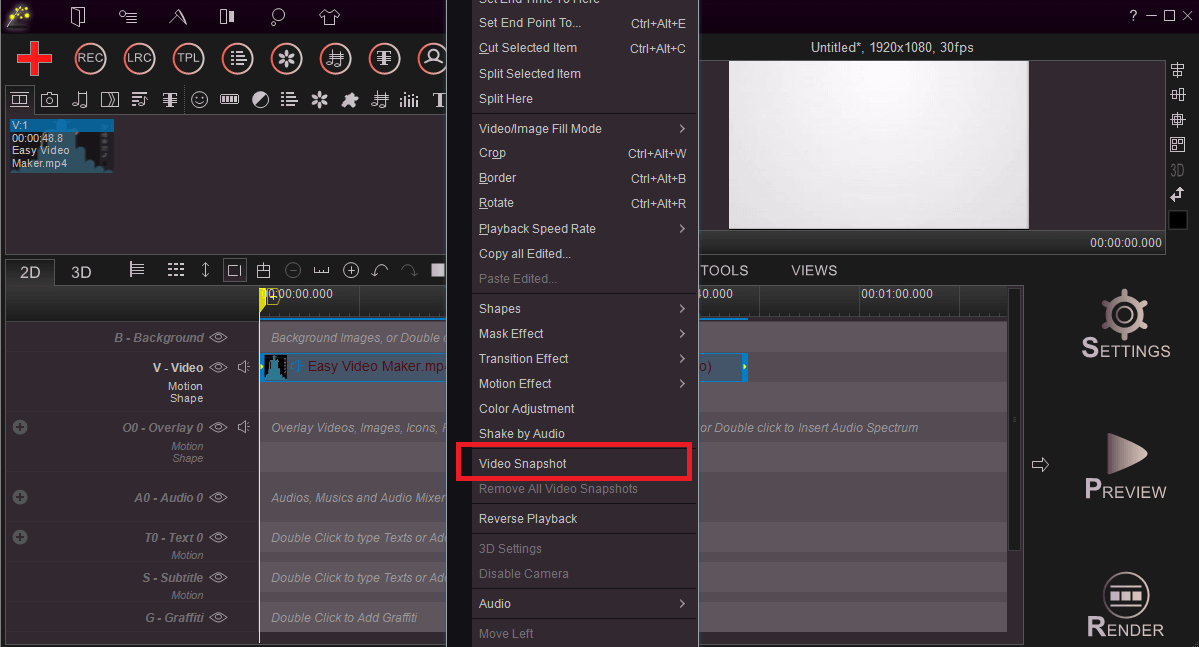Select the smiley face icons resource
This screenshot has width=1199, height=647.
point(200,99)
